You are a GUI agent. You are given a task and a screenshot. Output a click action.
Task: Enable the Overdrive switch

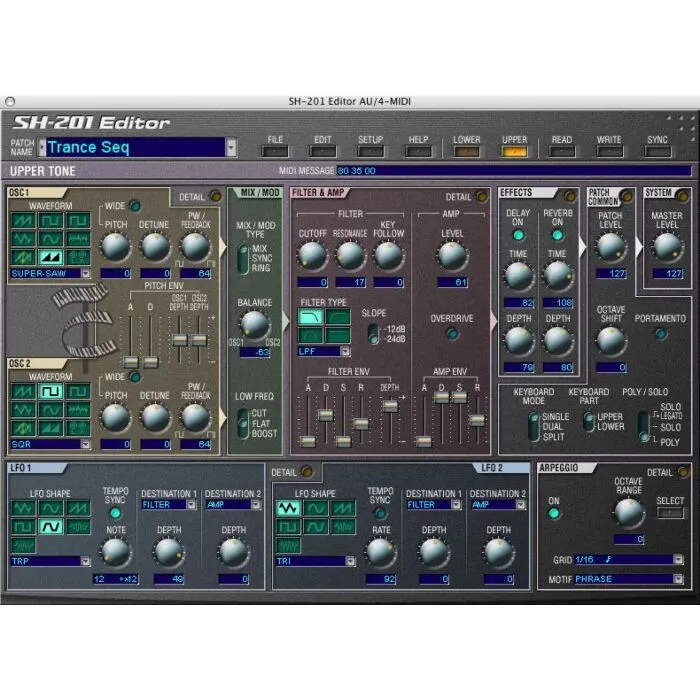(x=452, y=334)
